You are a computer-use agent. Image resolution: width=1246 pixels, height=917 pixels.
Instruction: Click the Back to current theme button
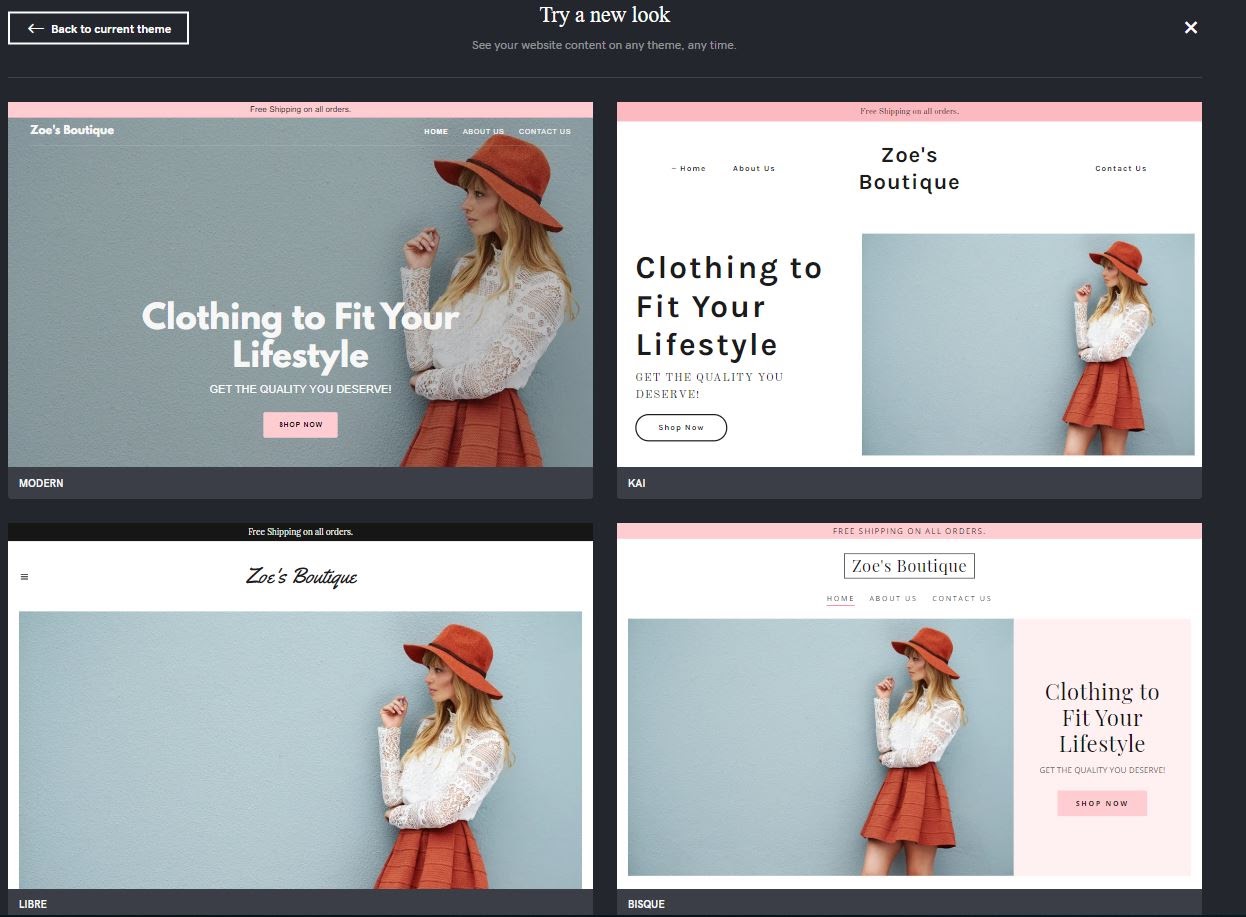[98, 28]
